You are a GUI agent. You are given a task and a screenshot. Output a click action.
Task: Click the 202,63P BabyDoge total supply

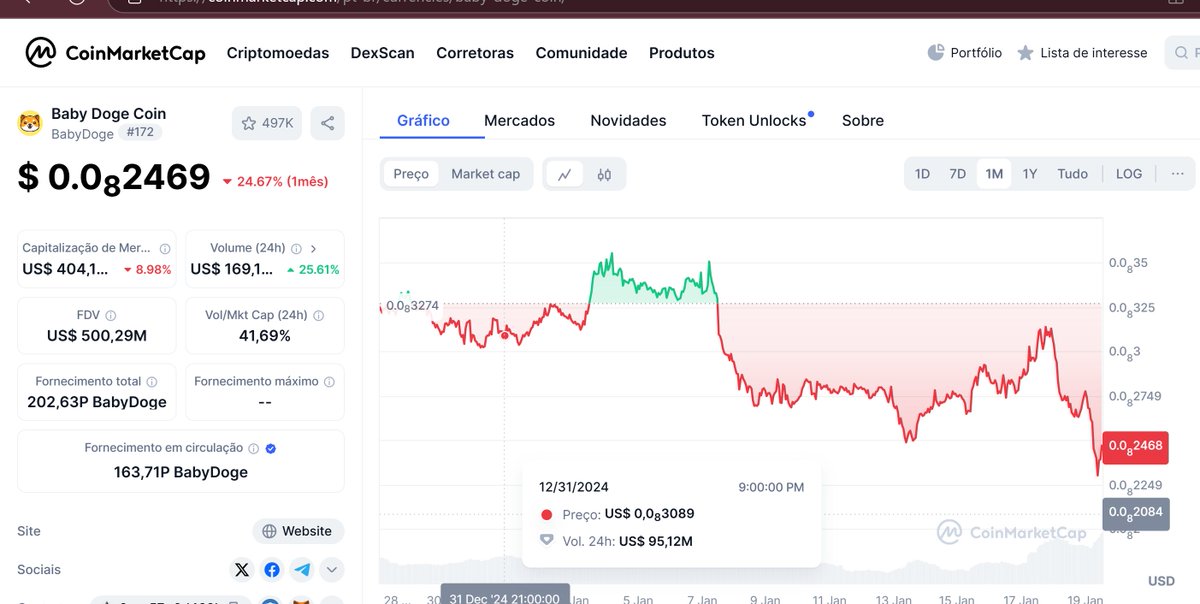(97, 403)
